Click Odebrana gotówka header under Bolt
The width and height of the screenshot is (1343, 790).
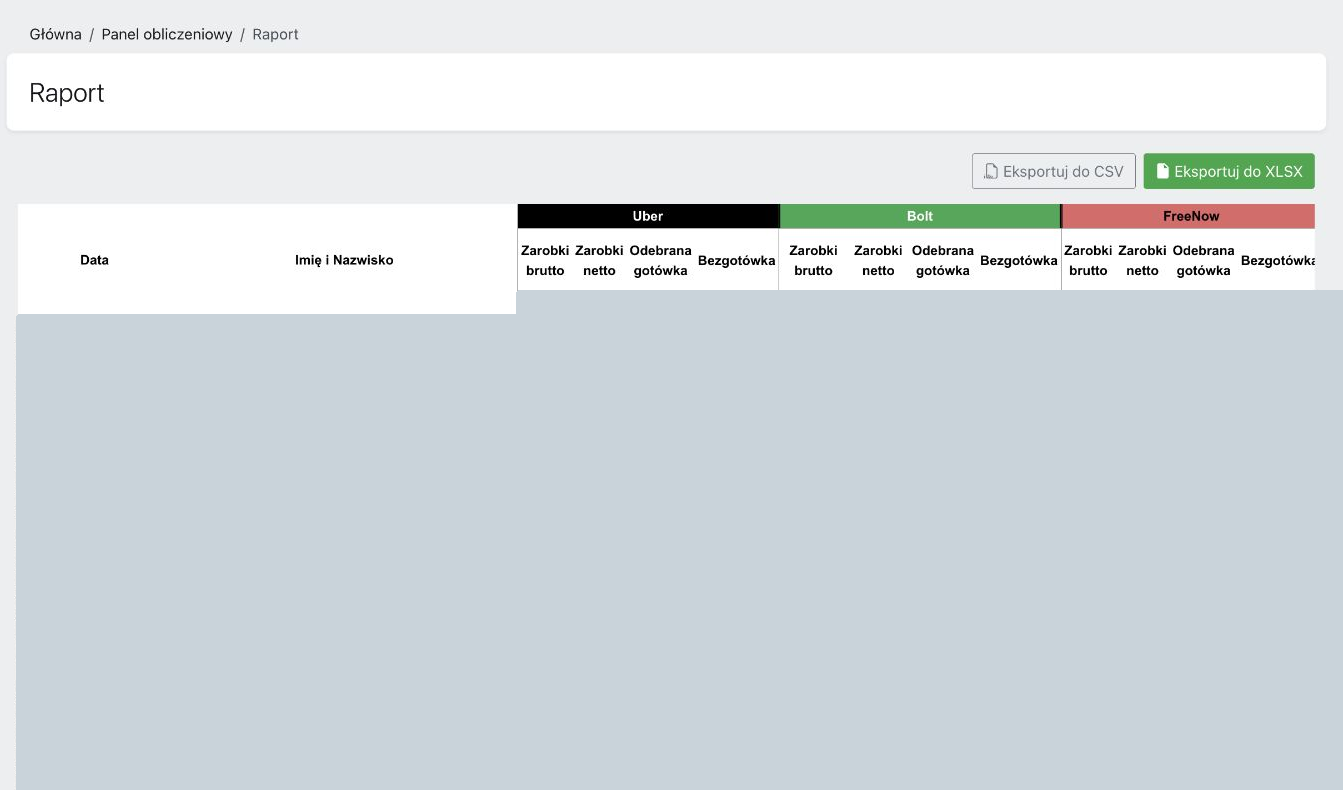[x=943, y=260]
